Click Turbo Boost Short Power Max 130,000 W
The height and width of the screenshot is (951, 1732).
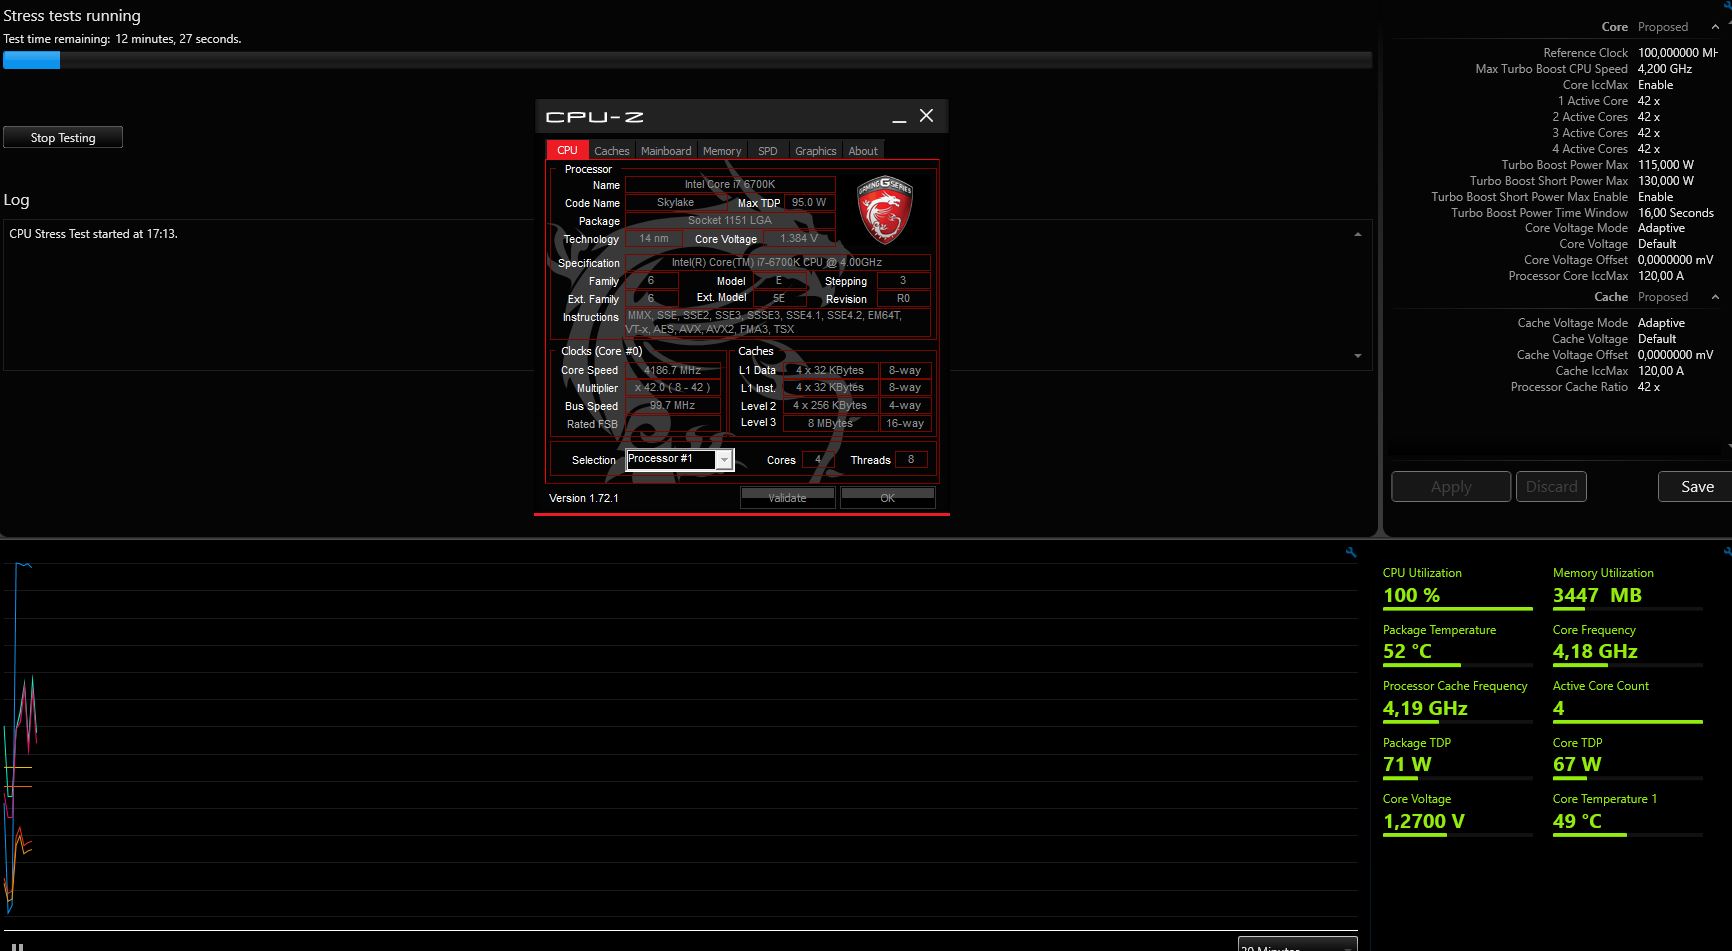click(1666, 181)
